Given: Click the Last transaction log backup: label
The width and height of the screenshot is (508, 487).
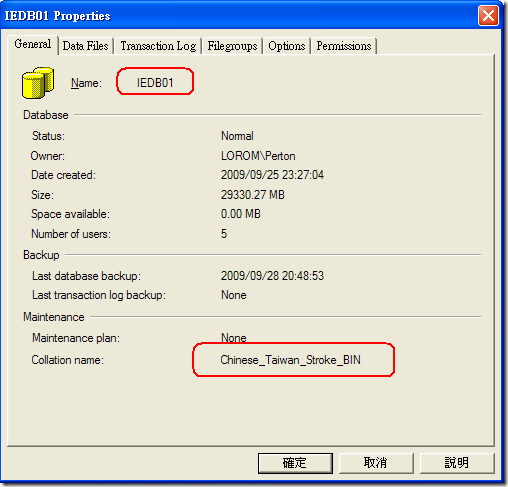Looking at the screenshot, I should 99,295.
